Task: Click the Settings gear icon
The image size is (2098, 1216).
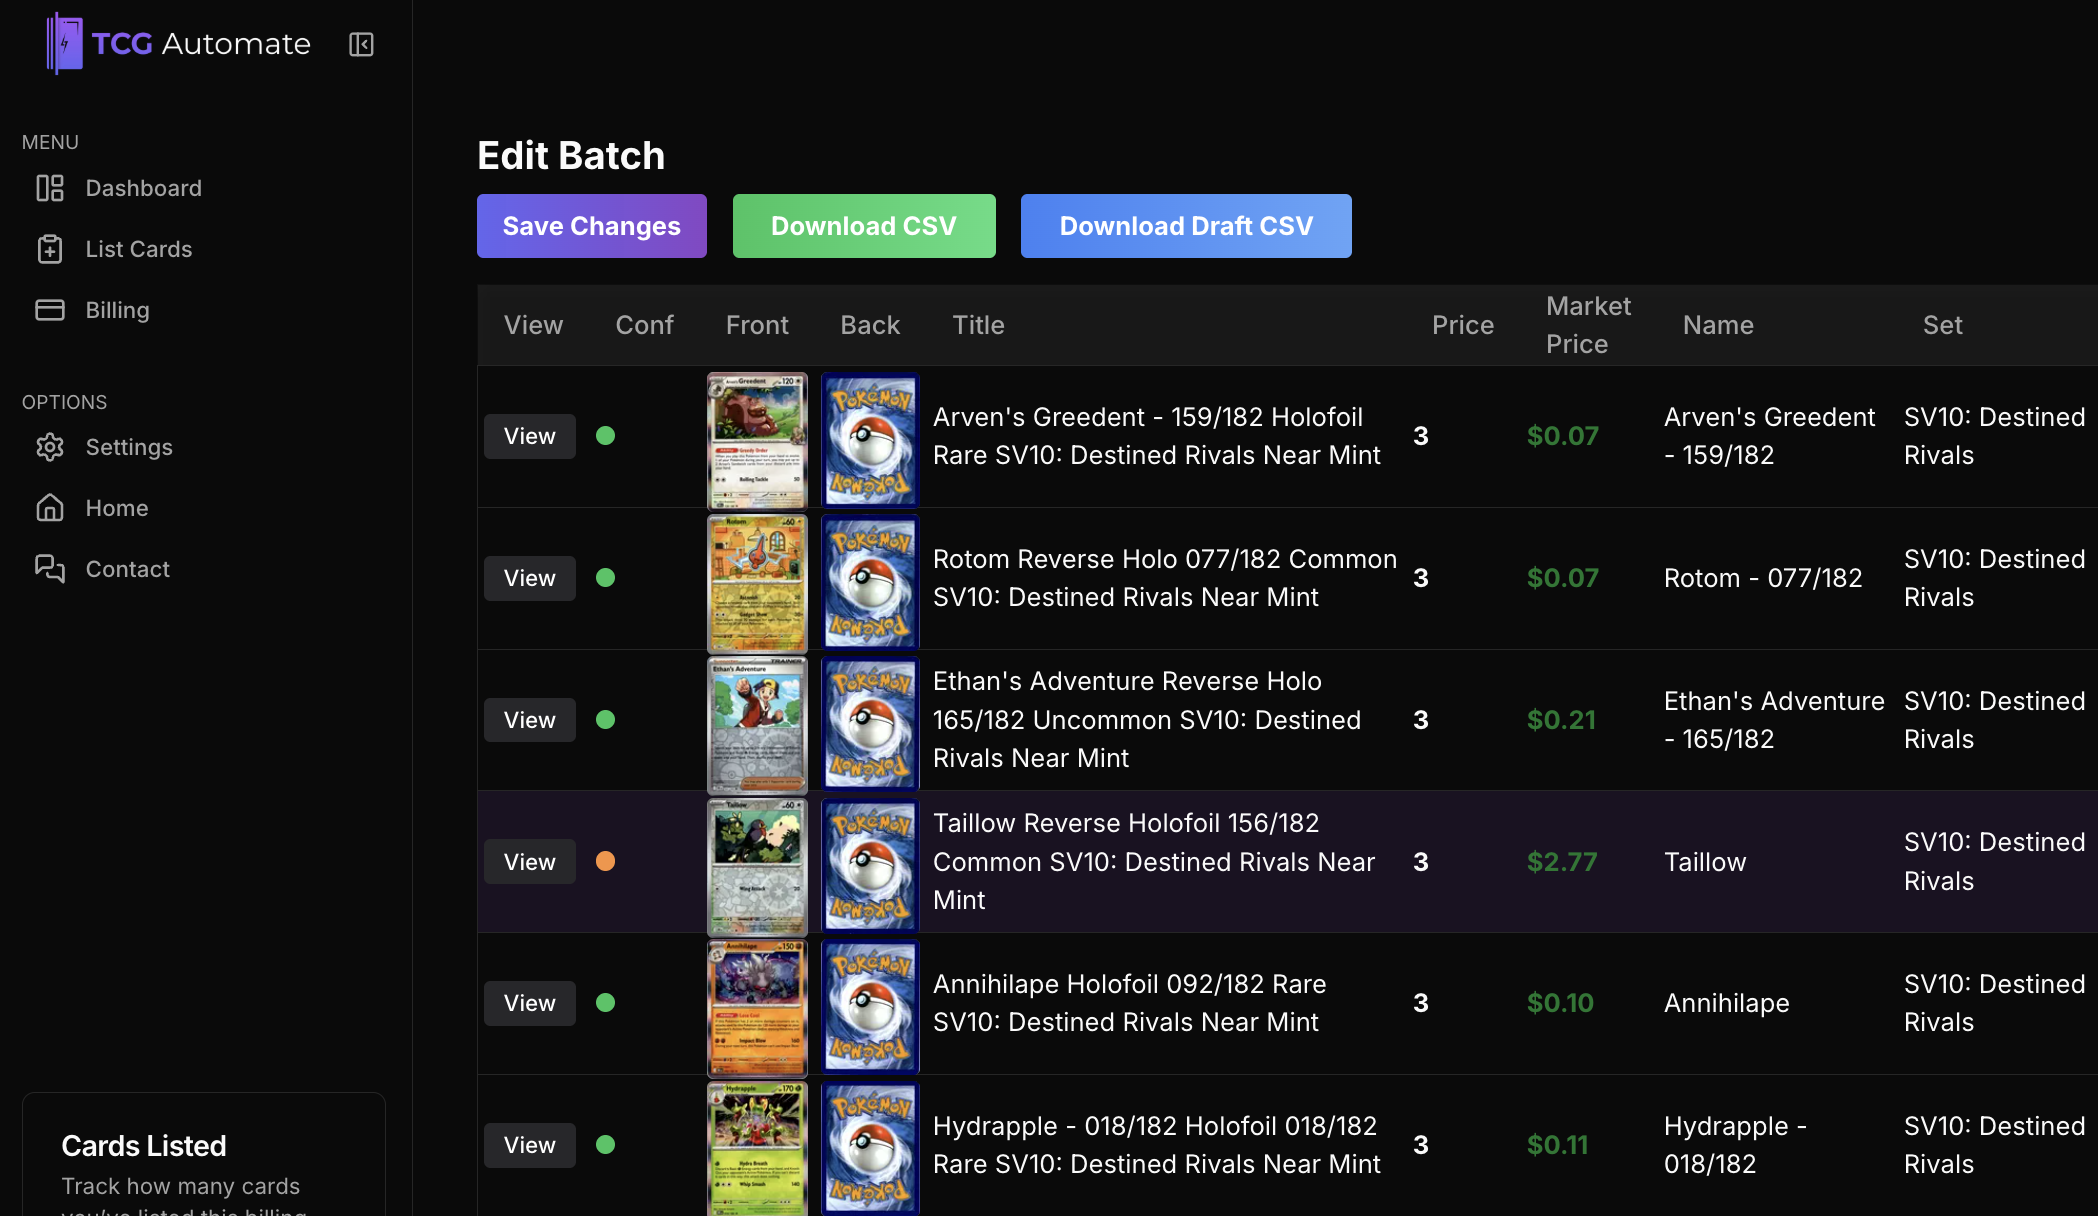Action: pyautogui.click(x=50, y=447)
